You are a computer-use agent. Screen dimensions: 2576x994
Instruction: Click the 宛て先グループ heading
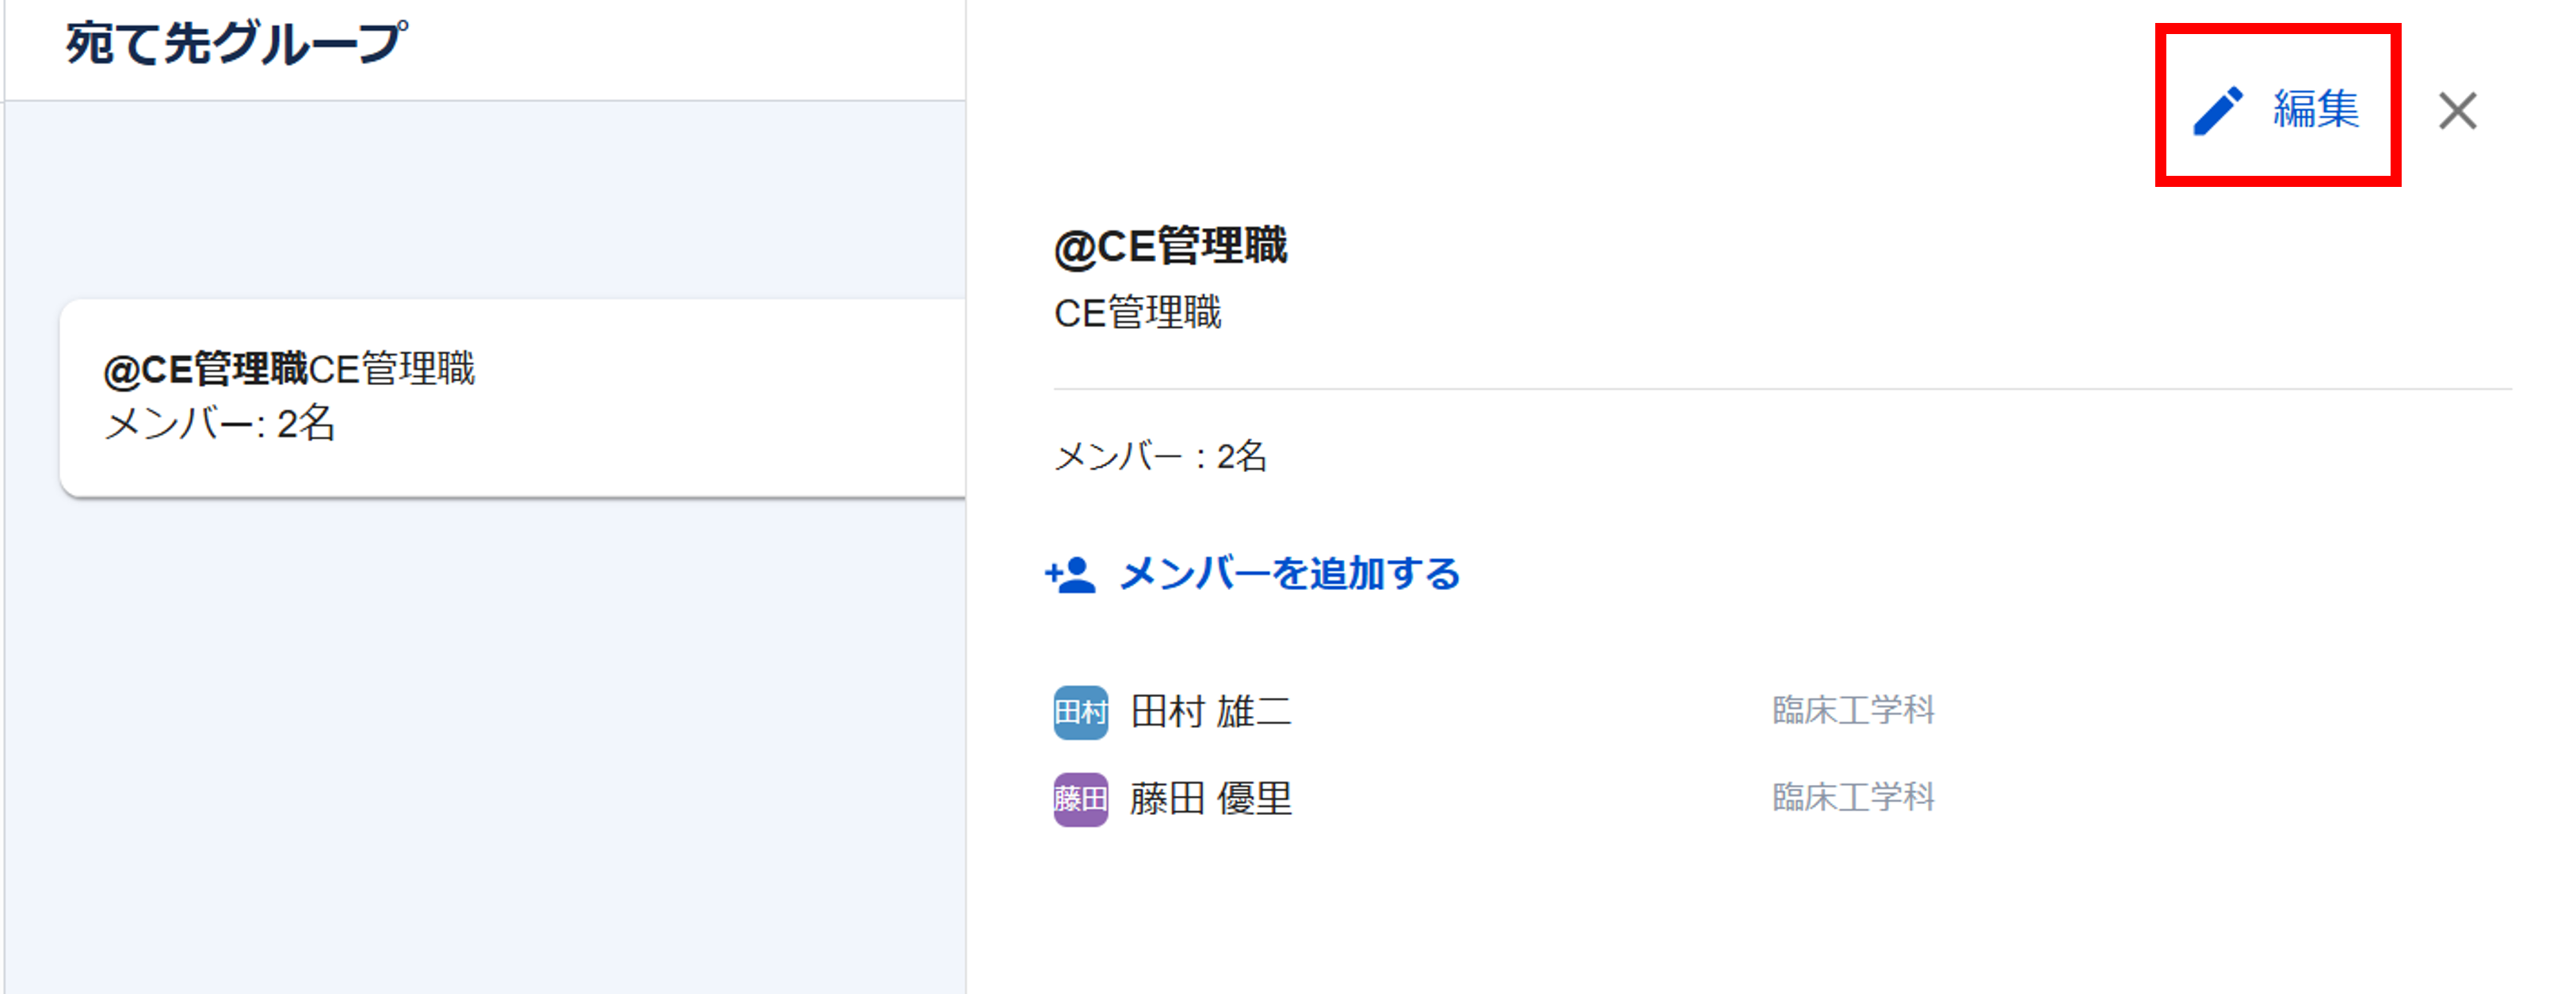click(x=236, y=44)
